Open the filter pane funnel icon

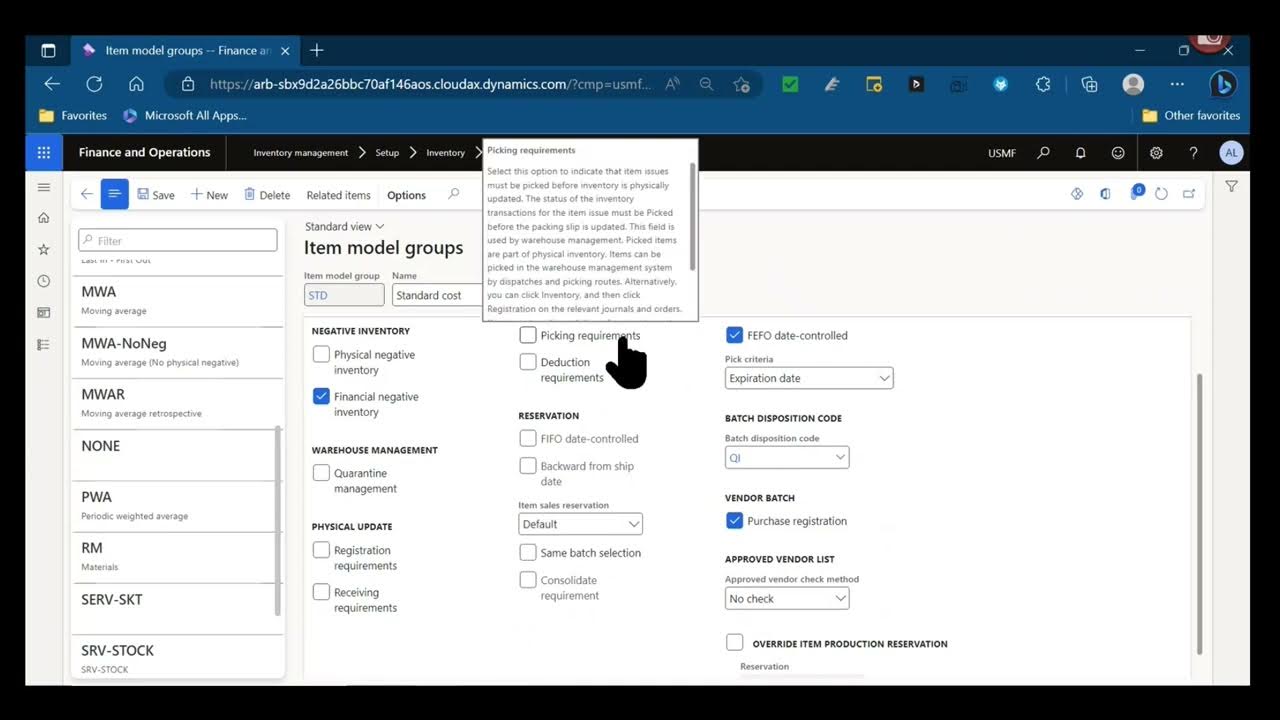tap(1231, 186)
